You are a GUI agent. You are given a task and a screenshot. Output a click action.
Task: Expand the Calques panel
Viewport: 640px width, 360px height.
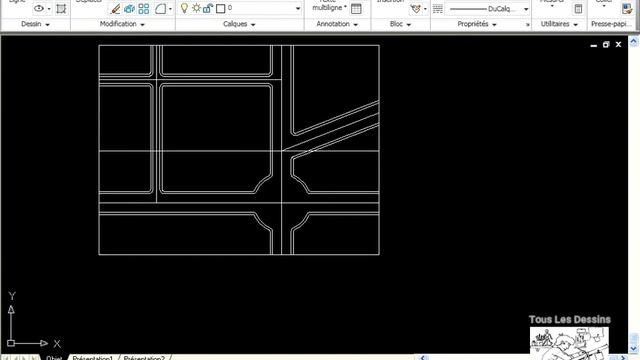tap(239, 24)
